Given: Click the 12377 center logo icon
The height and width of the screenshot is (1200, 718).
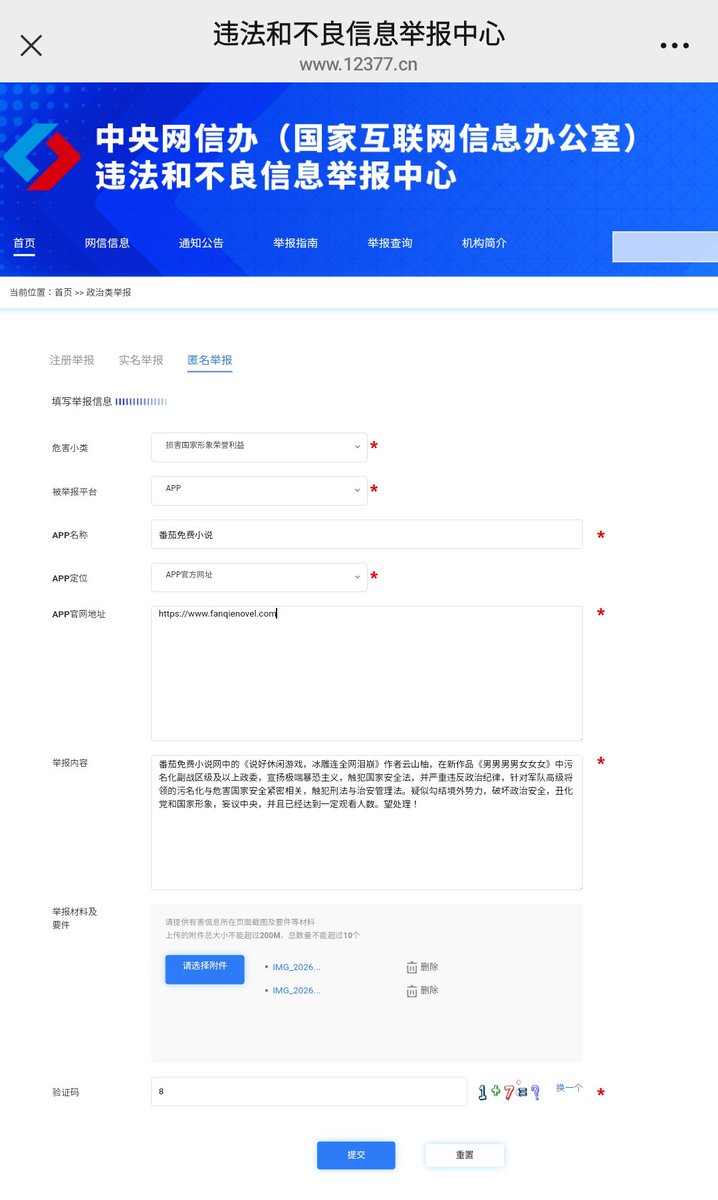Looking at the screenshot, I should click(42, 156).
